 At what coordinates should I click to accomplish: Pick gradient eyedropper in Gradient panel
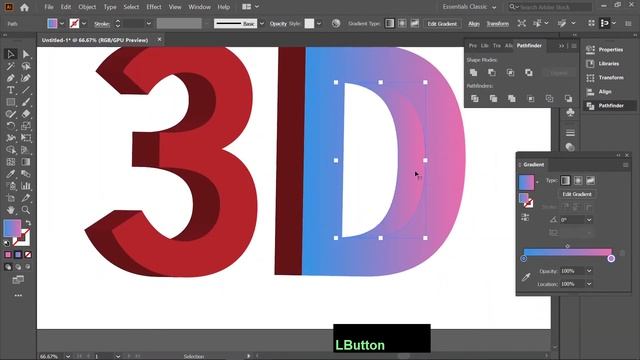tap(526, 278)
